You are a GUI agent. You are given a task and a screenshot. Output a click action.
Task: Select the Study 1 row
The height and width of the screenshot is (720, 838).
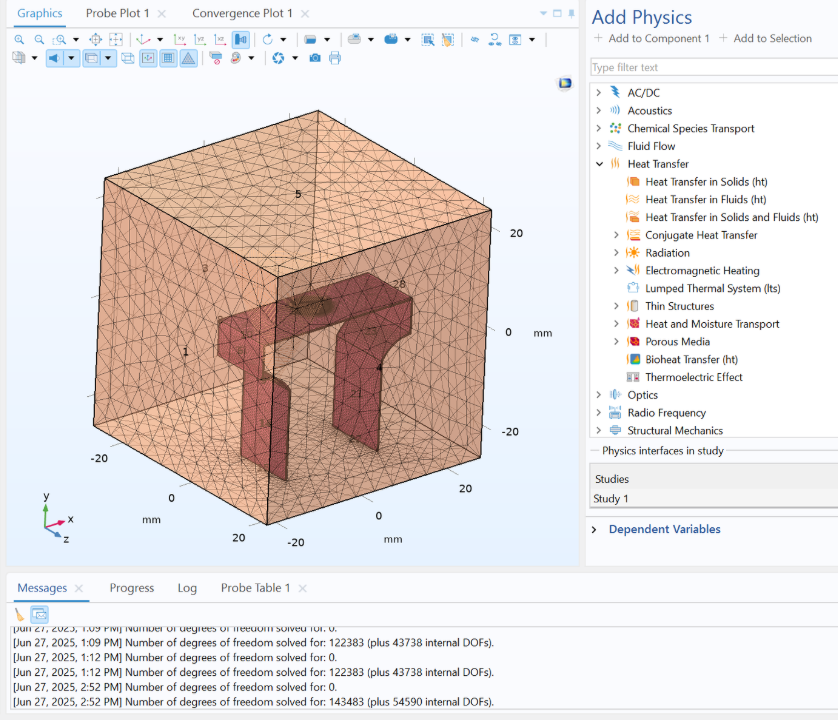point(714,498)
